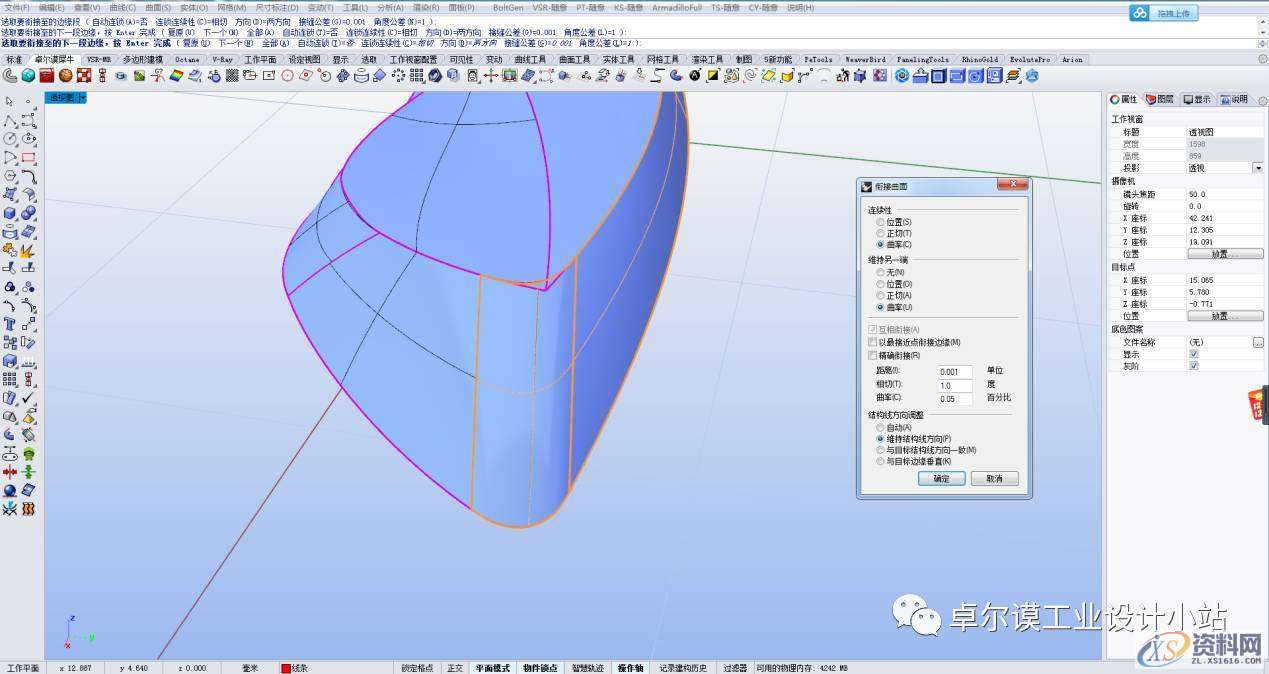Select 正切(T) under 连续性
Screen dimensions: 1269x674
click(880, 233)
